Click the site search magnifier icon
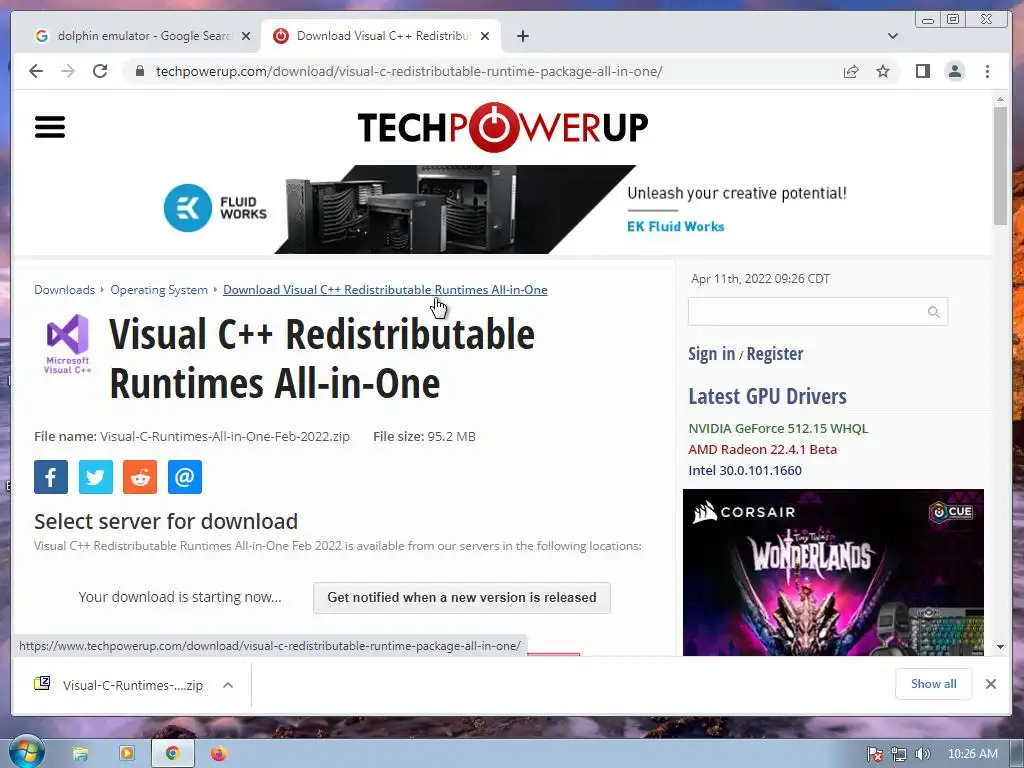The height and width of the screenshot is (768, 1024). click(x=934, y=312)
